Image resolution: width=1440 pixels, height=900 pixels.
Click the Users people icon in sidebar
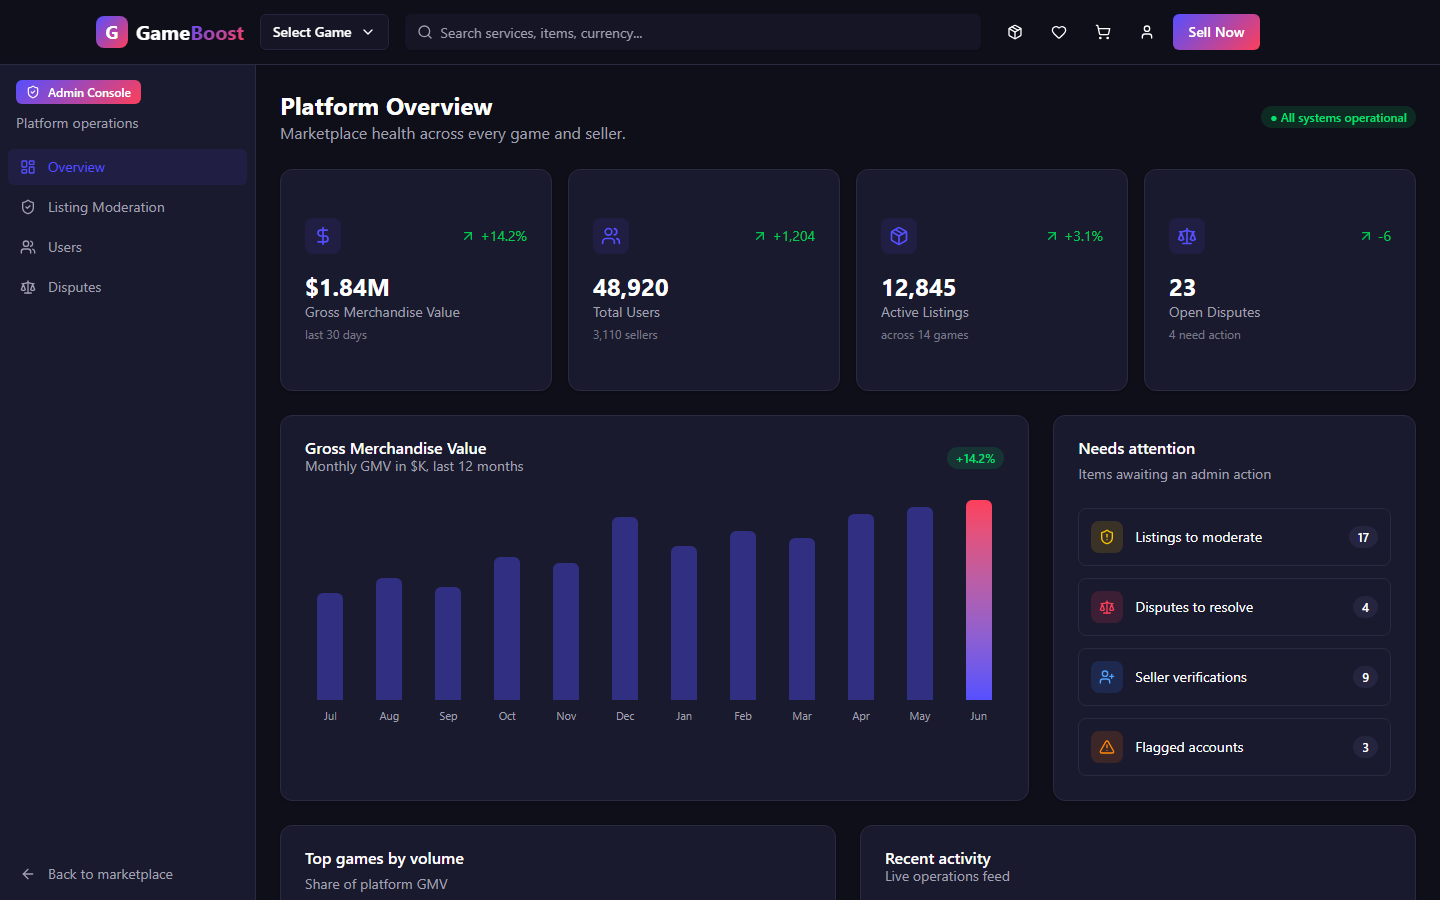click(28, 247)
